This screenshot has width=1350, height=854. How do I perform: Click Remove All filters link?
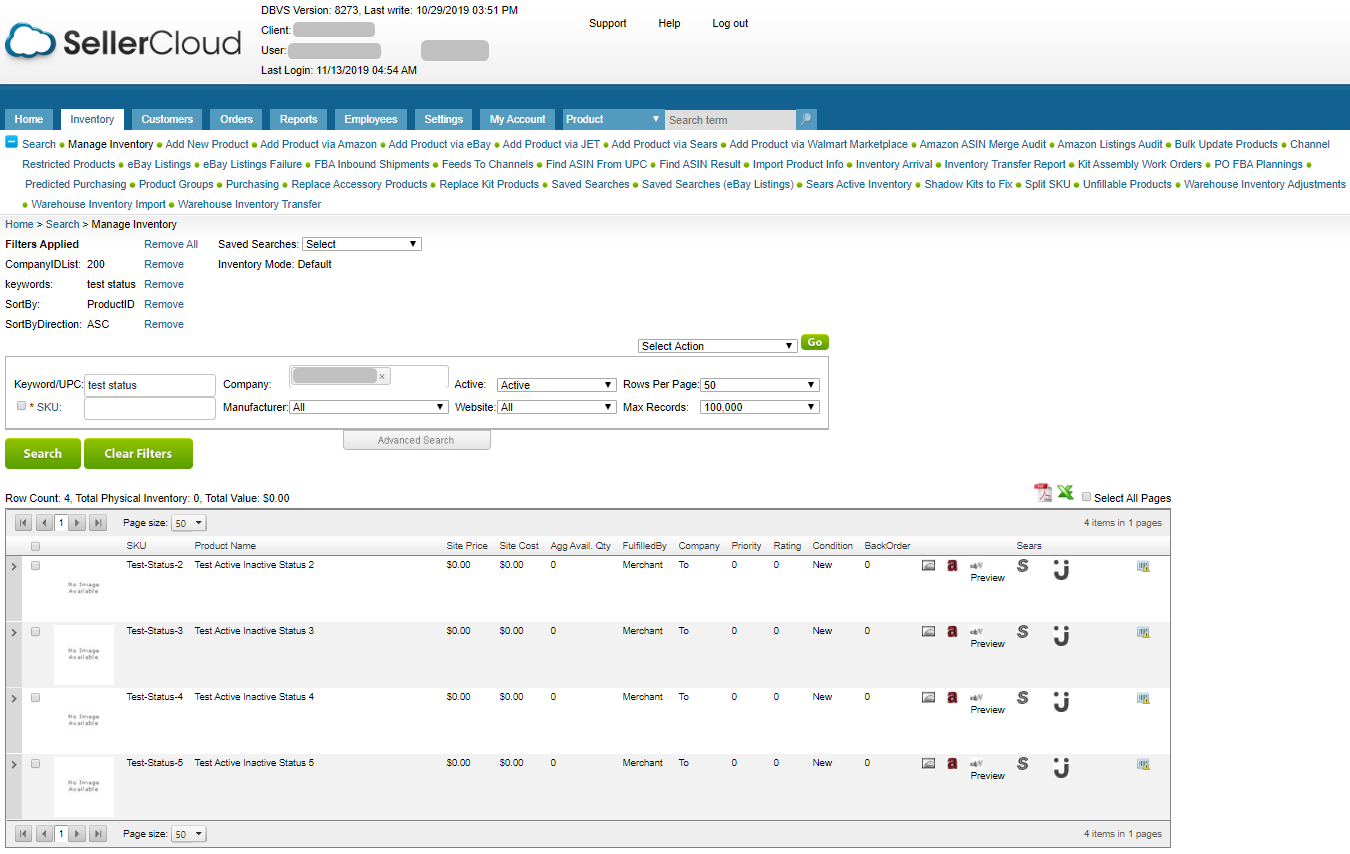click(171, 244)
